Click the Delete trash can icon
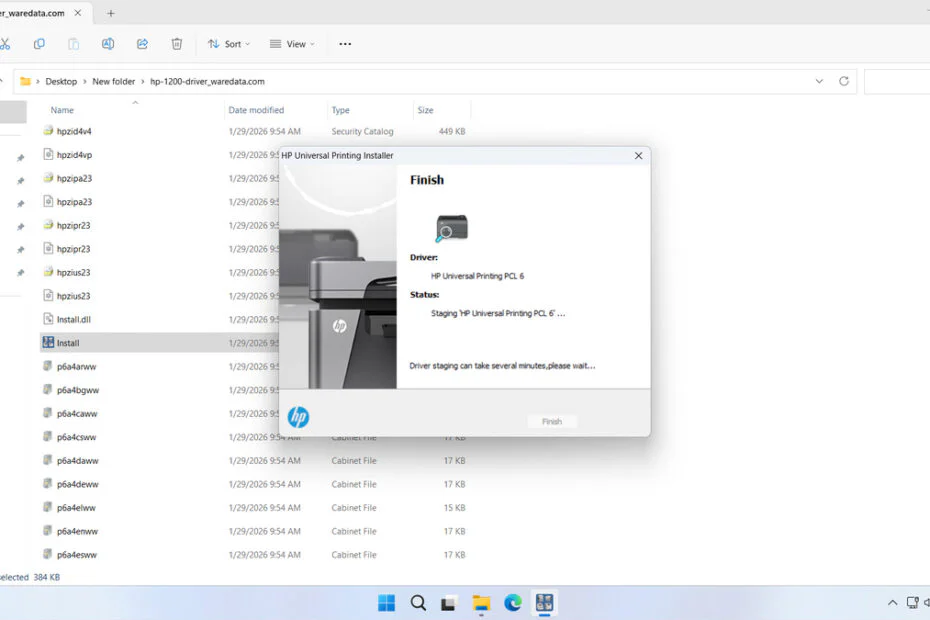 click(177, 44)
